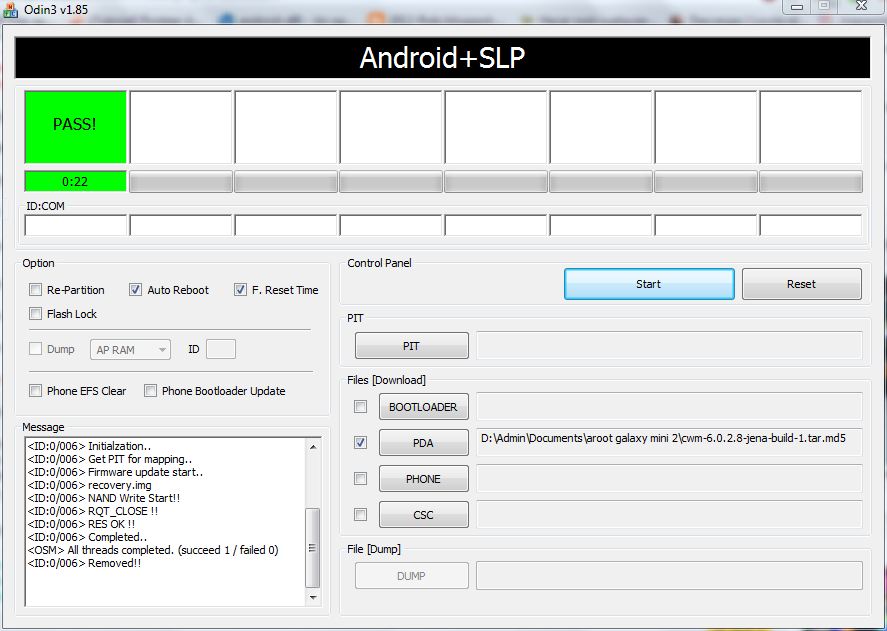The image size is (887, 631).
Task: Click the PDA browse button
Action: (x=424, y=443)
